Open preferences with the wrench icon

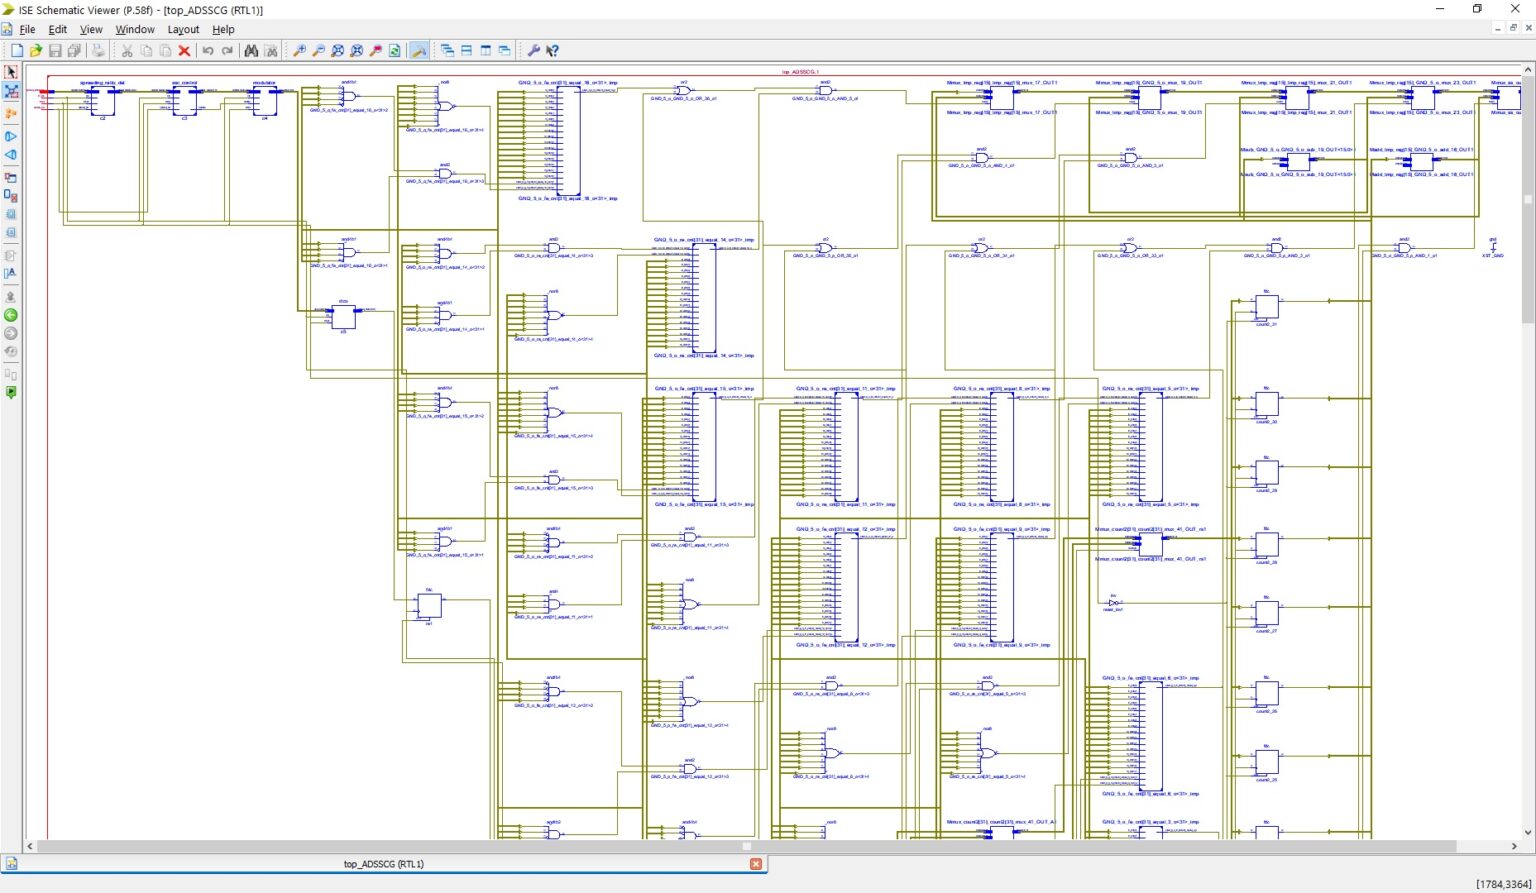[533, 50]
